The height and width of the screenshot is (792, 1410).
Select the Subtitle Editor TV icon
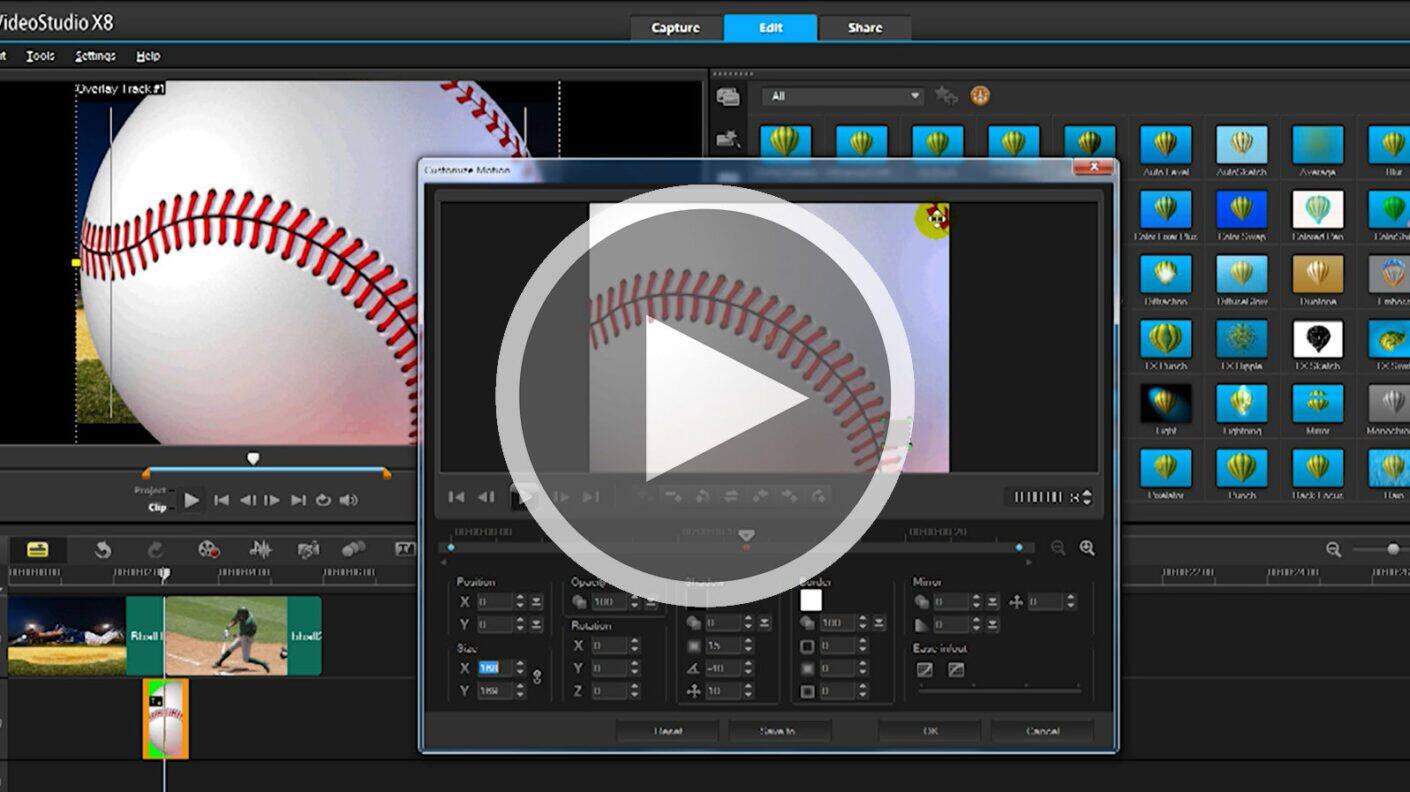coord(404,549)
